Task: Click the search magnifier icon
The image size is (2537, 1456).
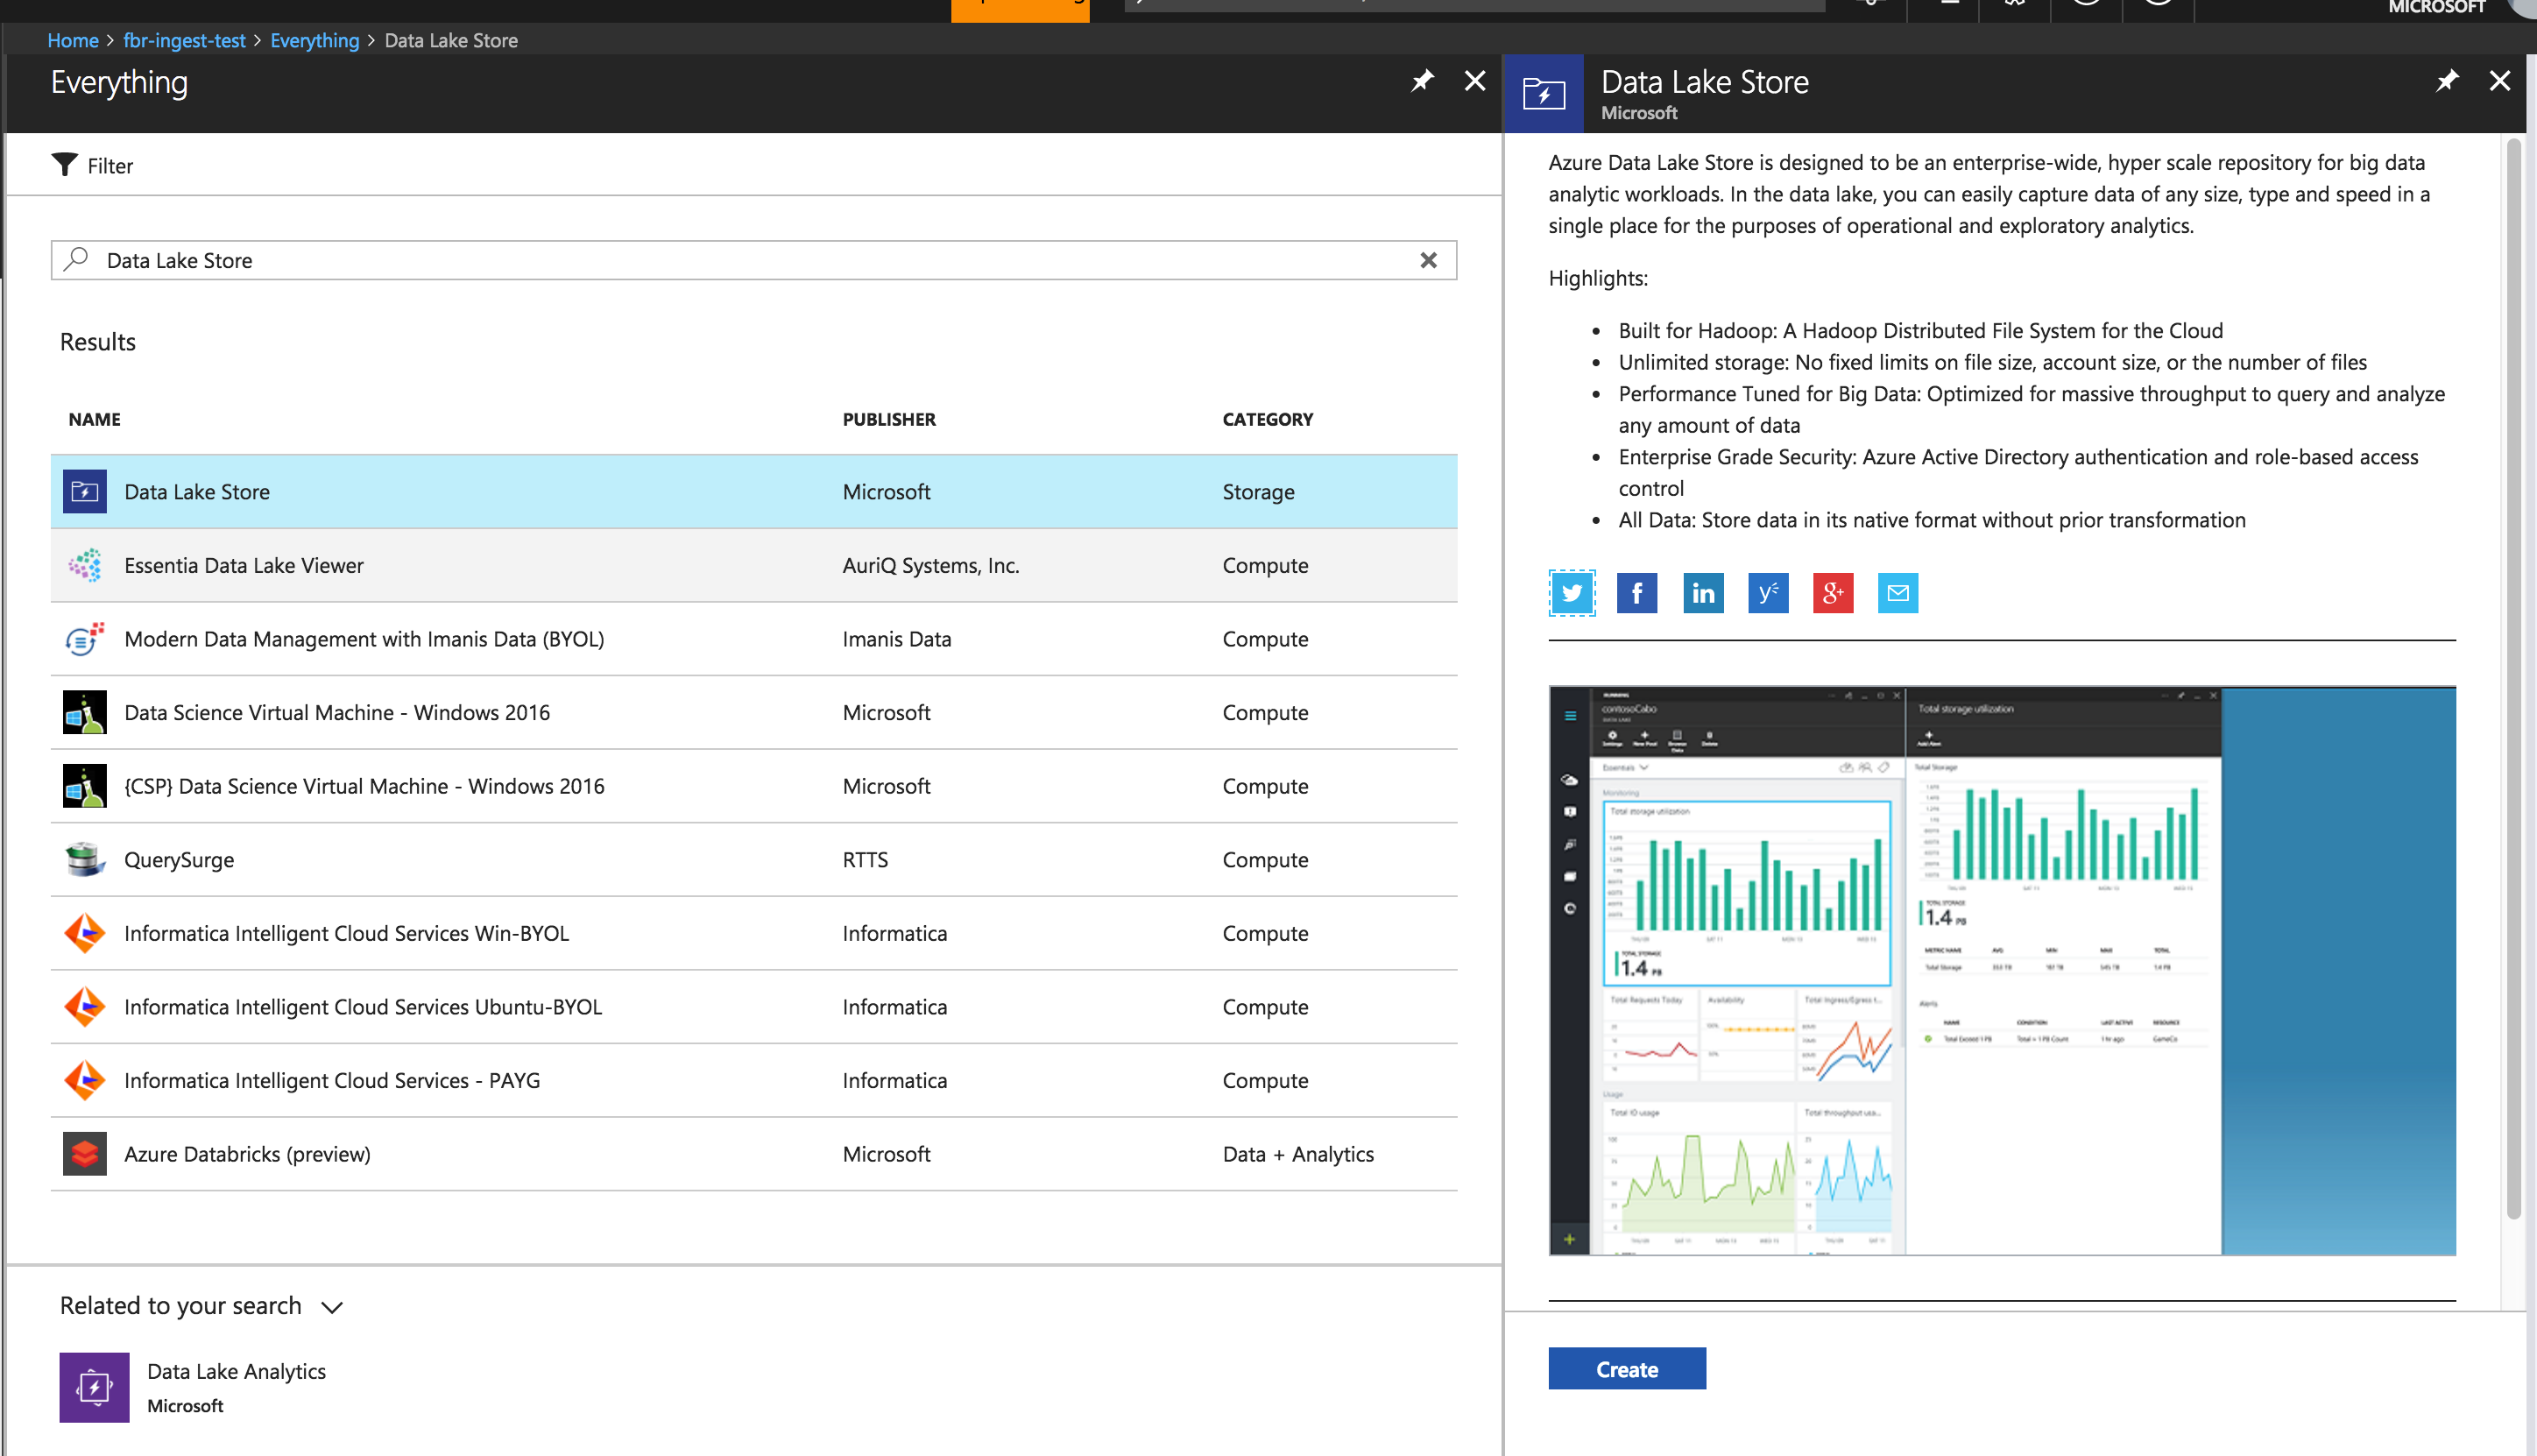Action: click(x=76, y=259)
